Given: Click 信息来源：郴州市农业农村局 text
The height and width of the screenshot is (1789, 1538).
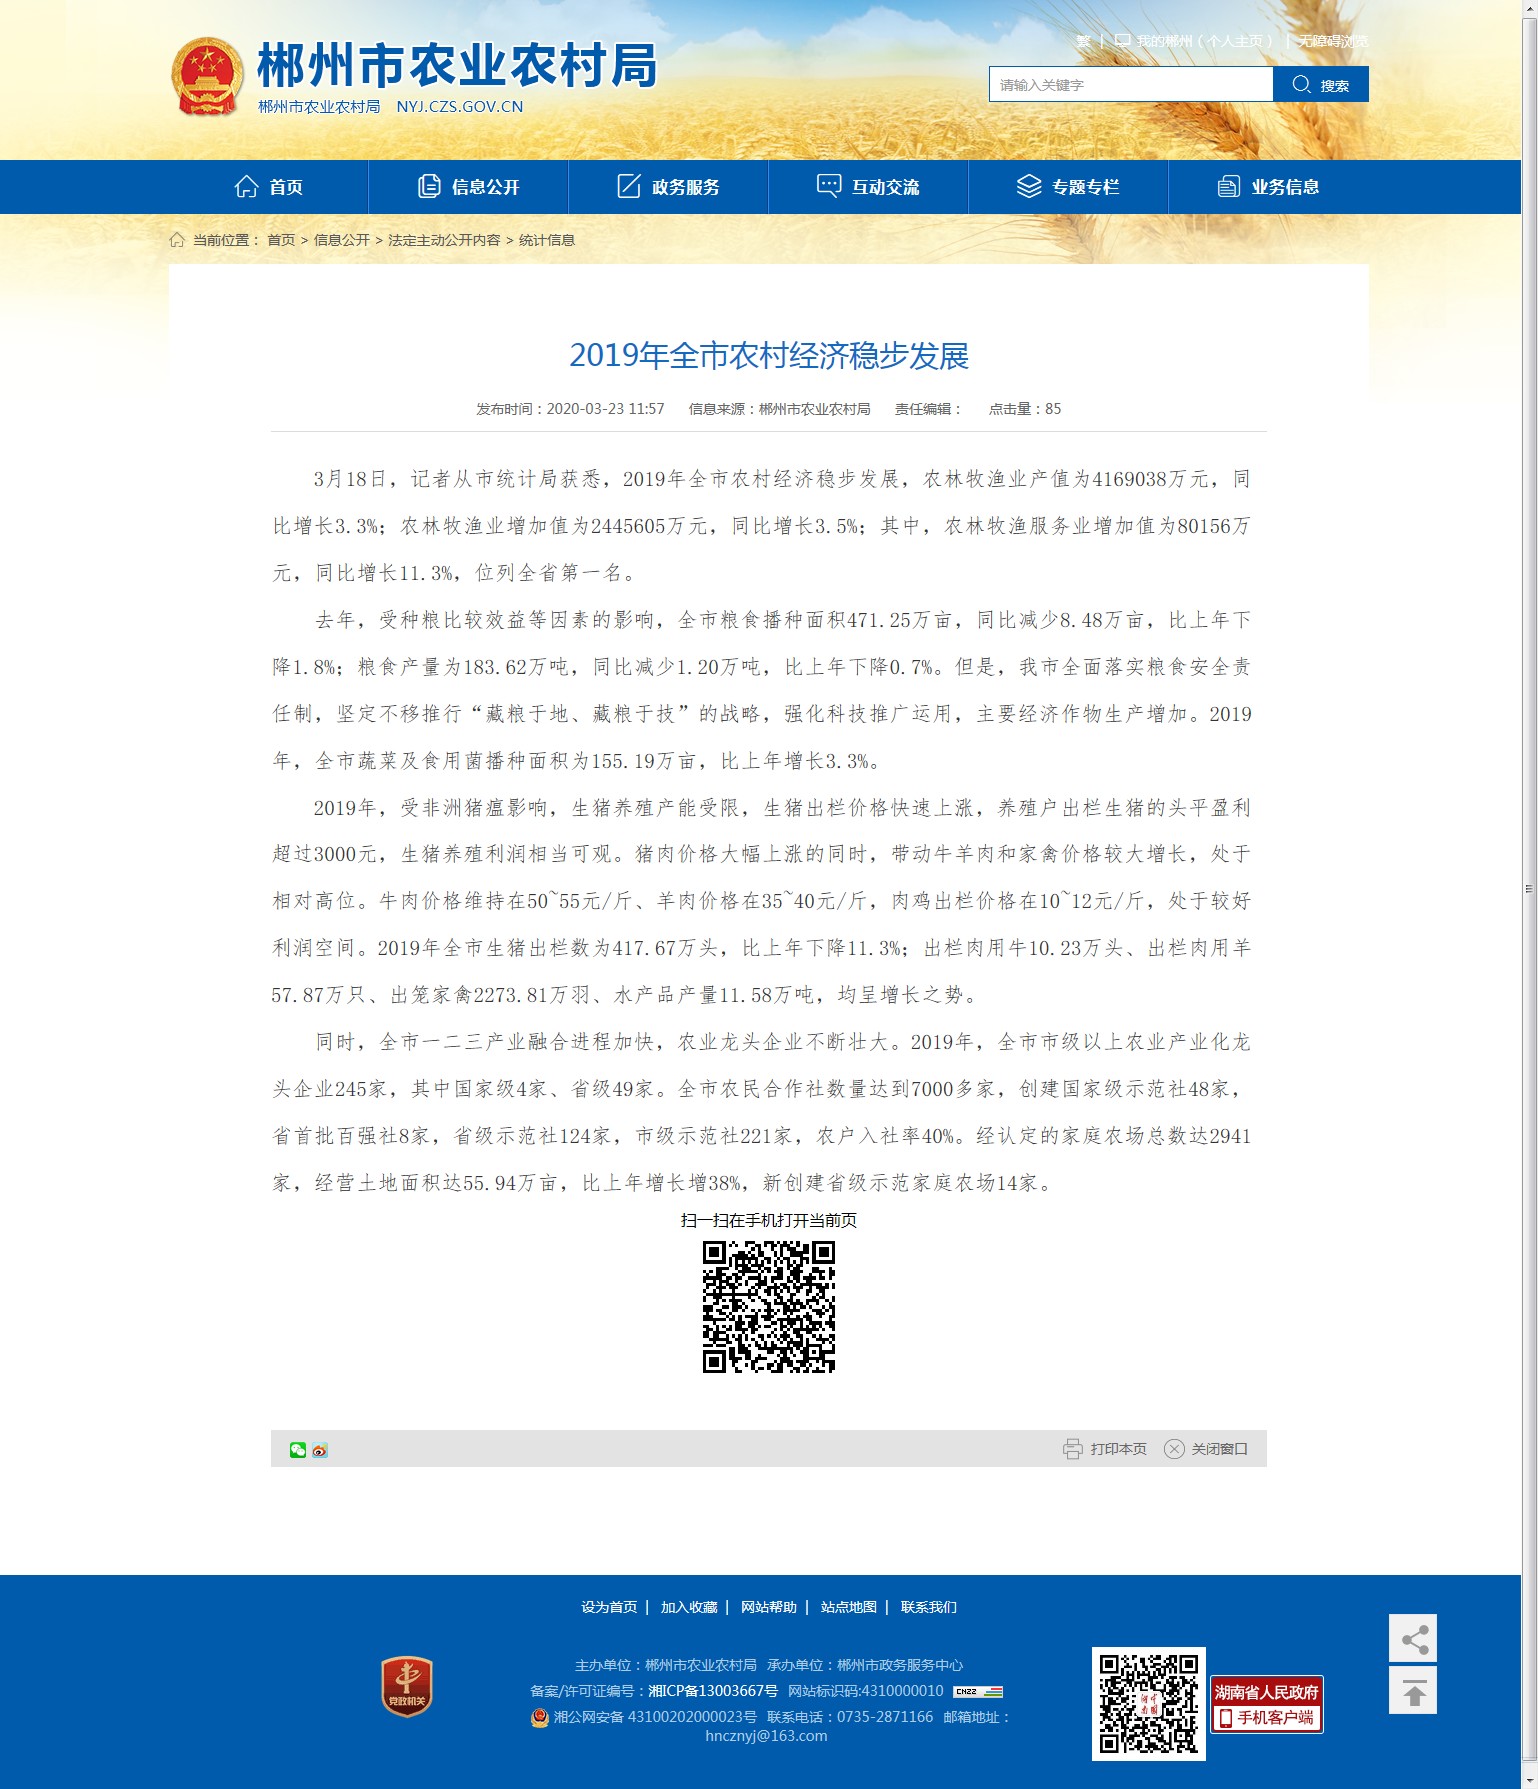Looking at the screenshot, I should click(780, 409).
